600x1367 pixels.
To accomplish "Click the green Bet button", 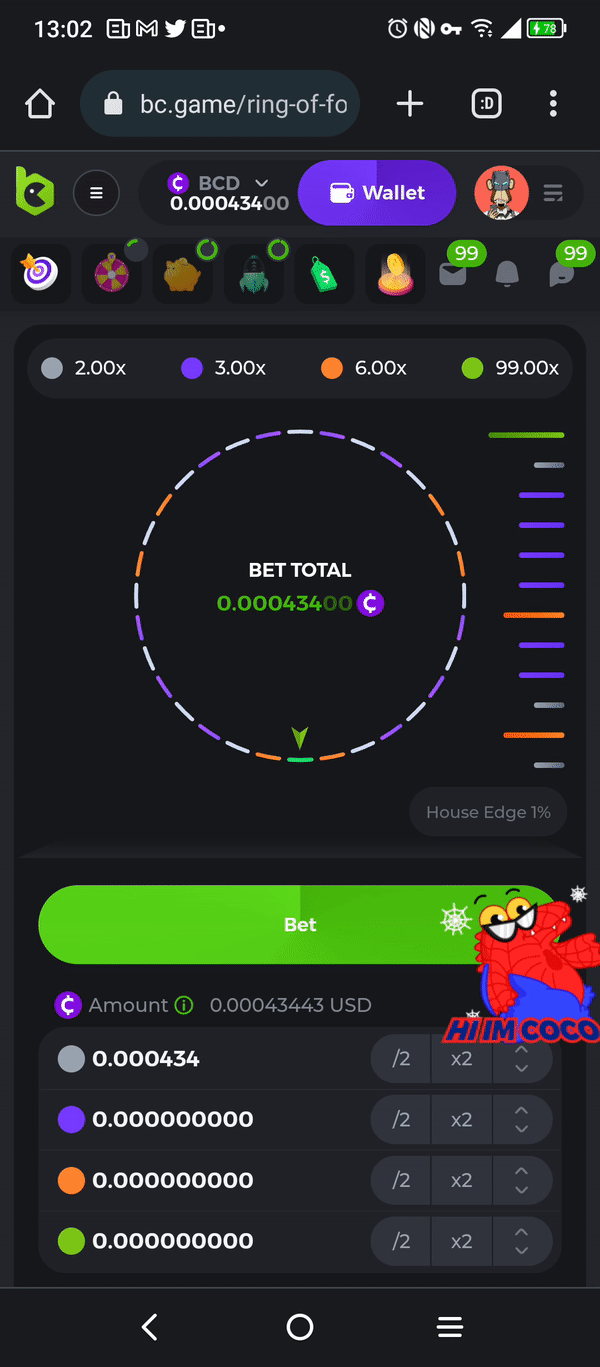I will [x=300, y=925].
